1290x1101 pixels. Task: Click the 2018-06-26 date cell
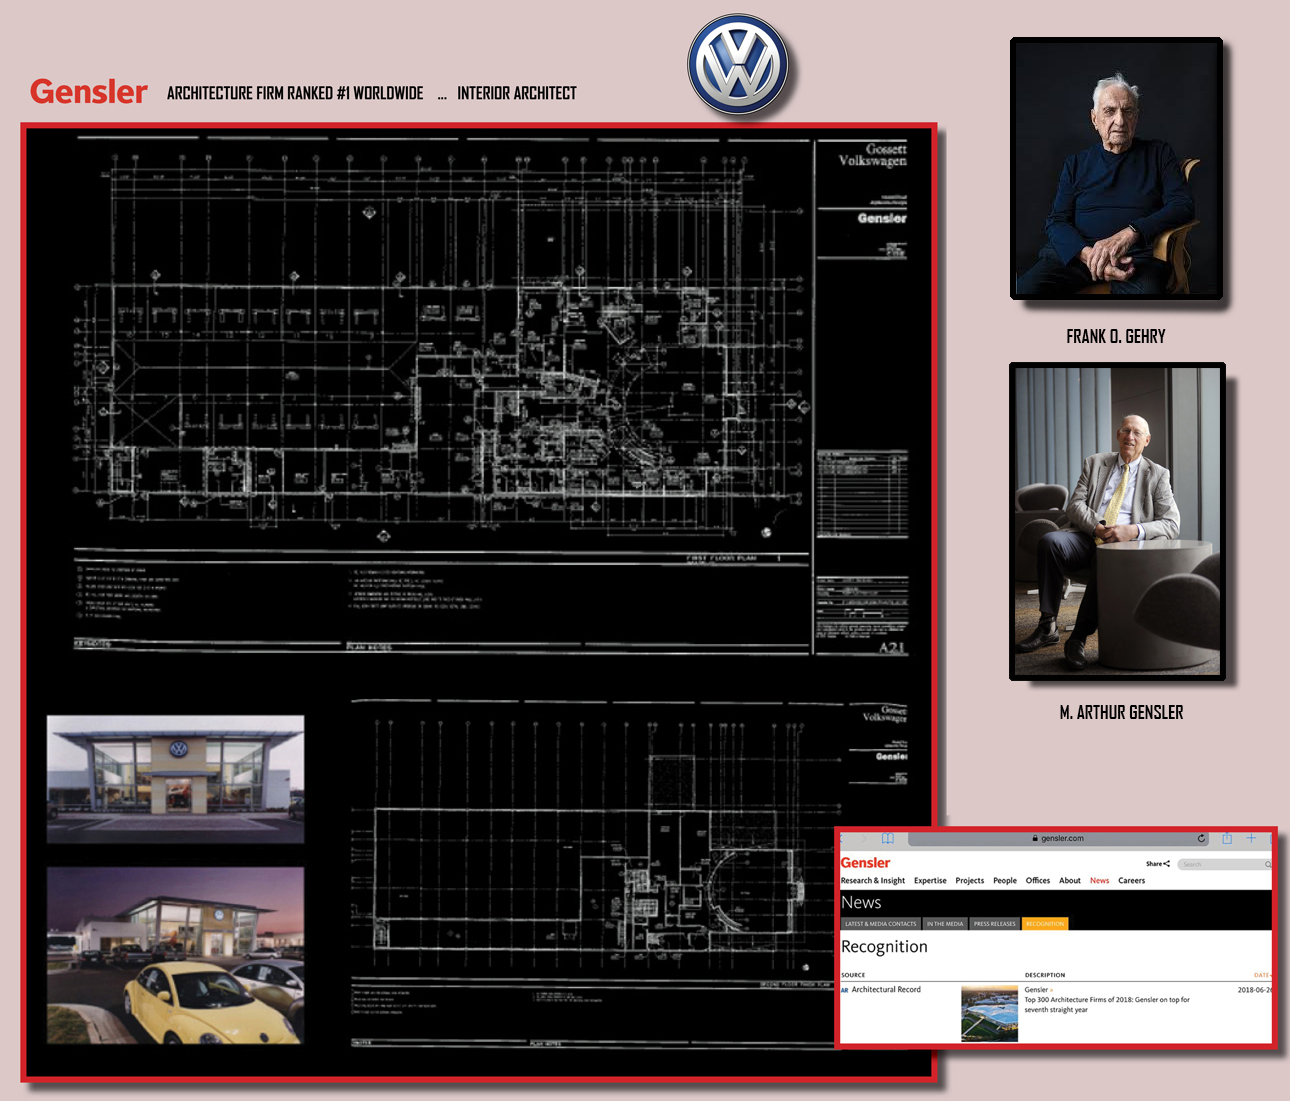pyautogui.click(x=1255, y=990)
